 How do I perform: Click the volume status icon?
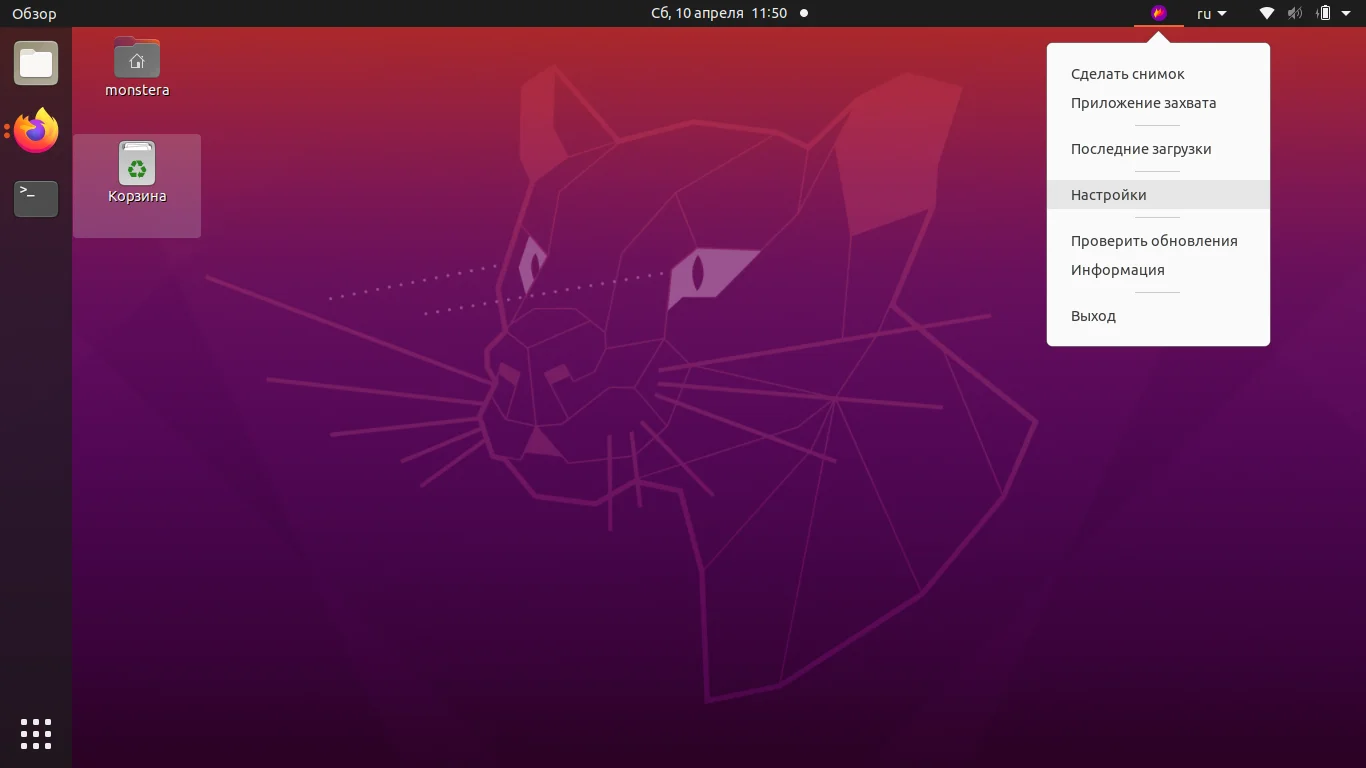(x=1294, y=13)
